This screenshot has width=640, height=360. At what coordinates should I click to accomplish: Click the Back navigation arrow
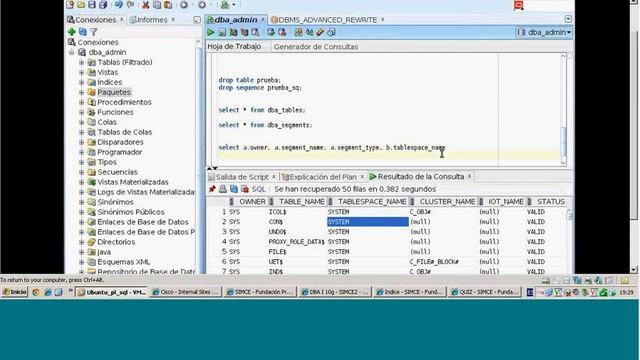[x=184, y=5]
